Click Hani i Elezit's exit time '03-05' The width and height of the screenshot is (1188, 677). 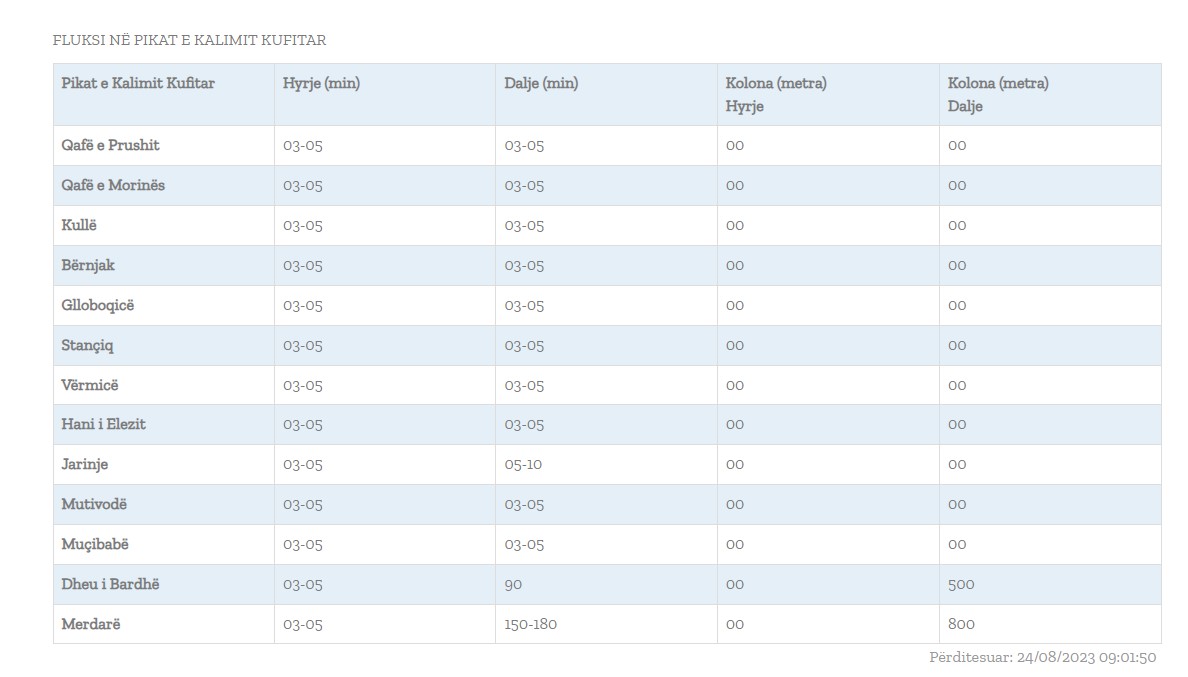[524, 425]
